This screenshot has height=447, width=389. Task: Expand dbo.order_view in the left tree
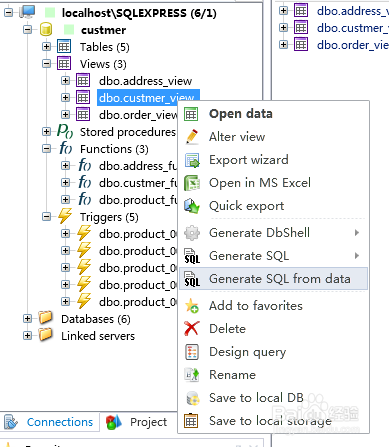click(66, 115)
